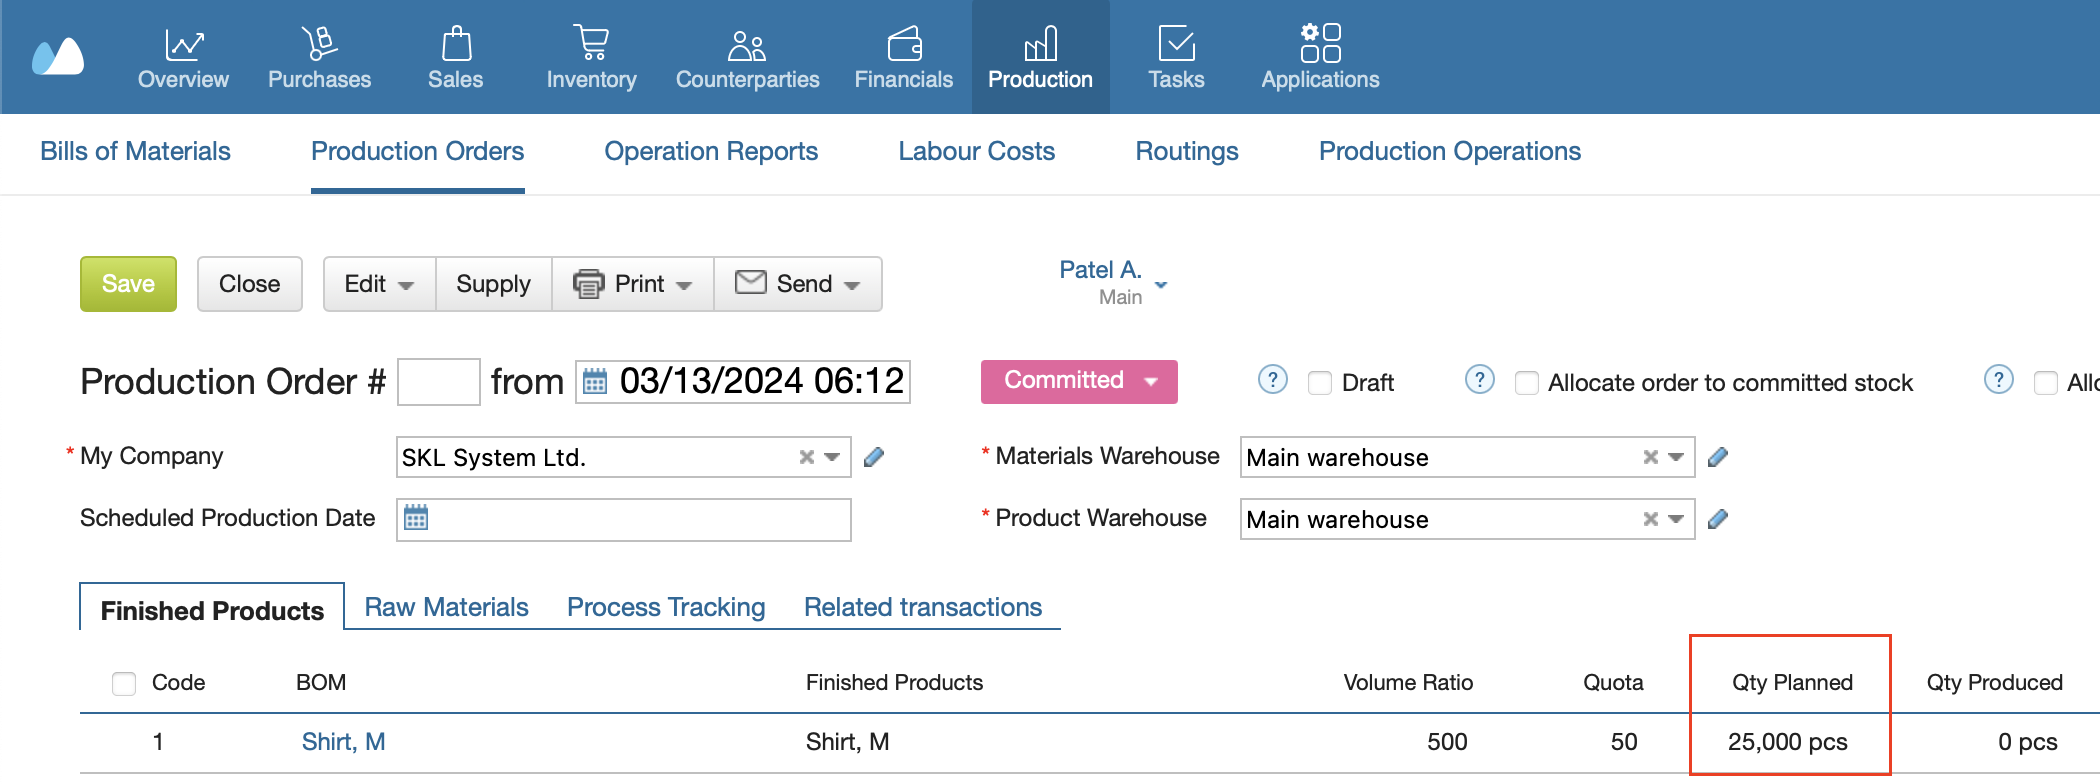Click the production order number field
Viewport: 2100px width, 784px height.
point(439,382)
